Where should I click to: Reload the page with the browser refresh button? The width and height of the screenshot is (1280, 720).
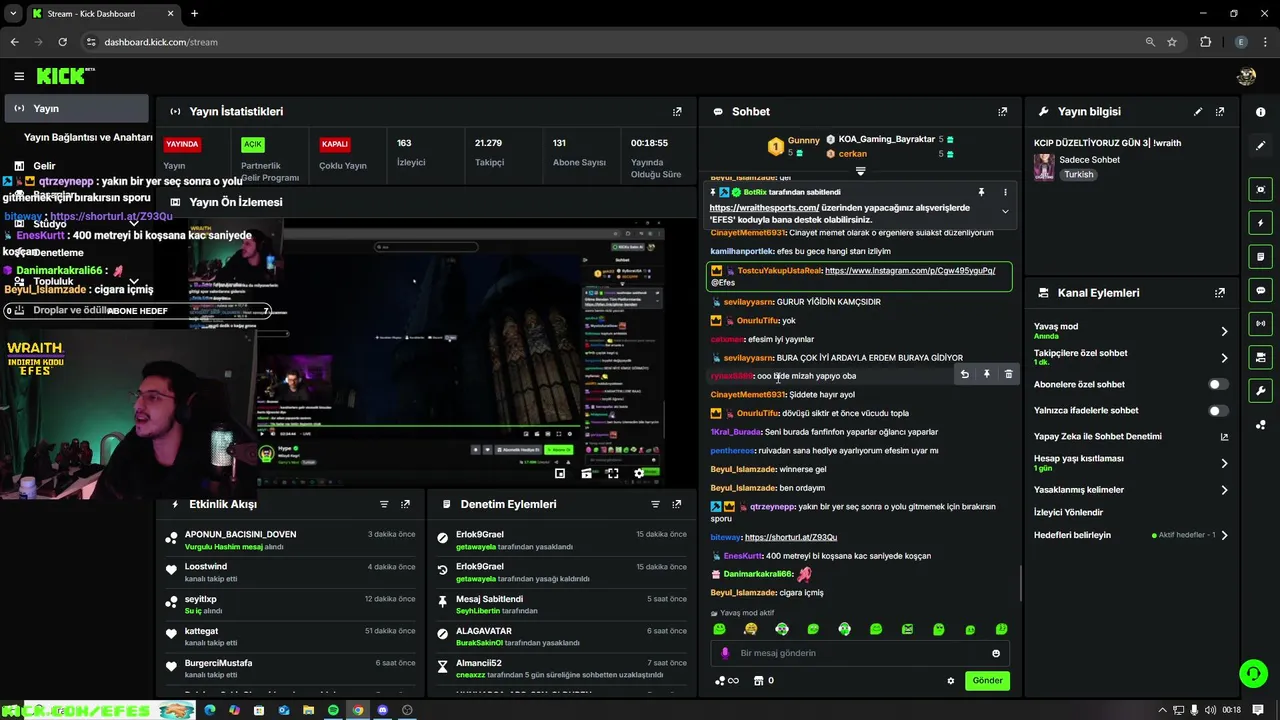[62, 42]
